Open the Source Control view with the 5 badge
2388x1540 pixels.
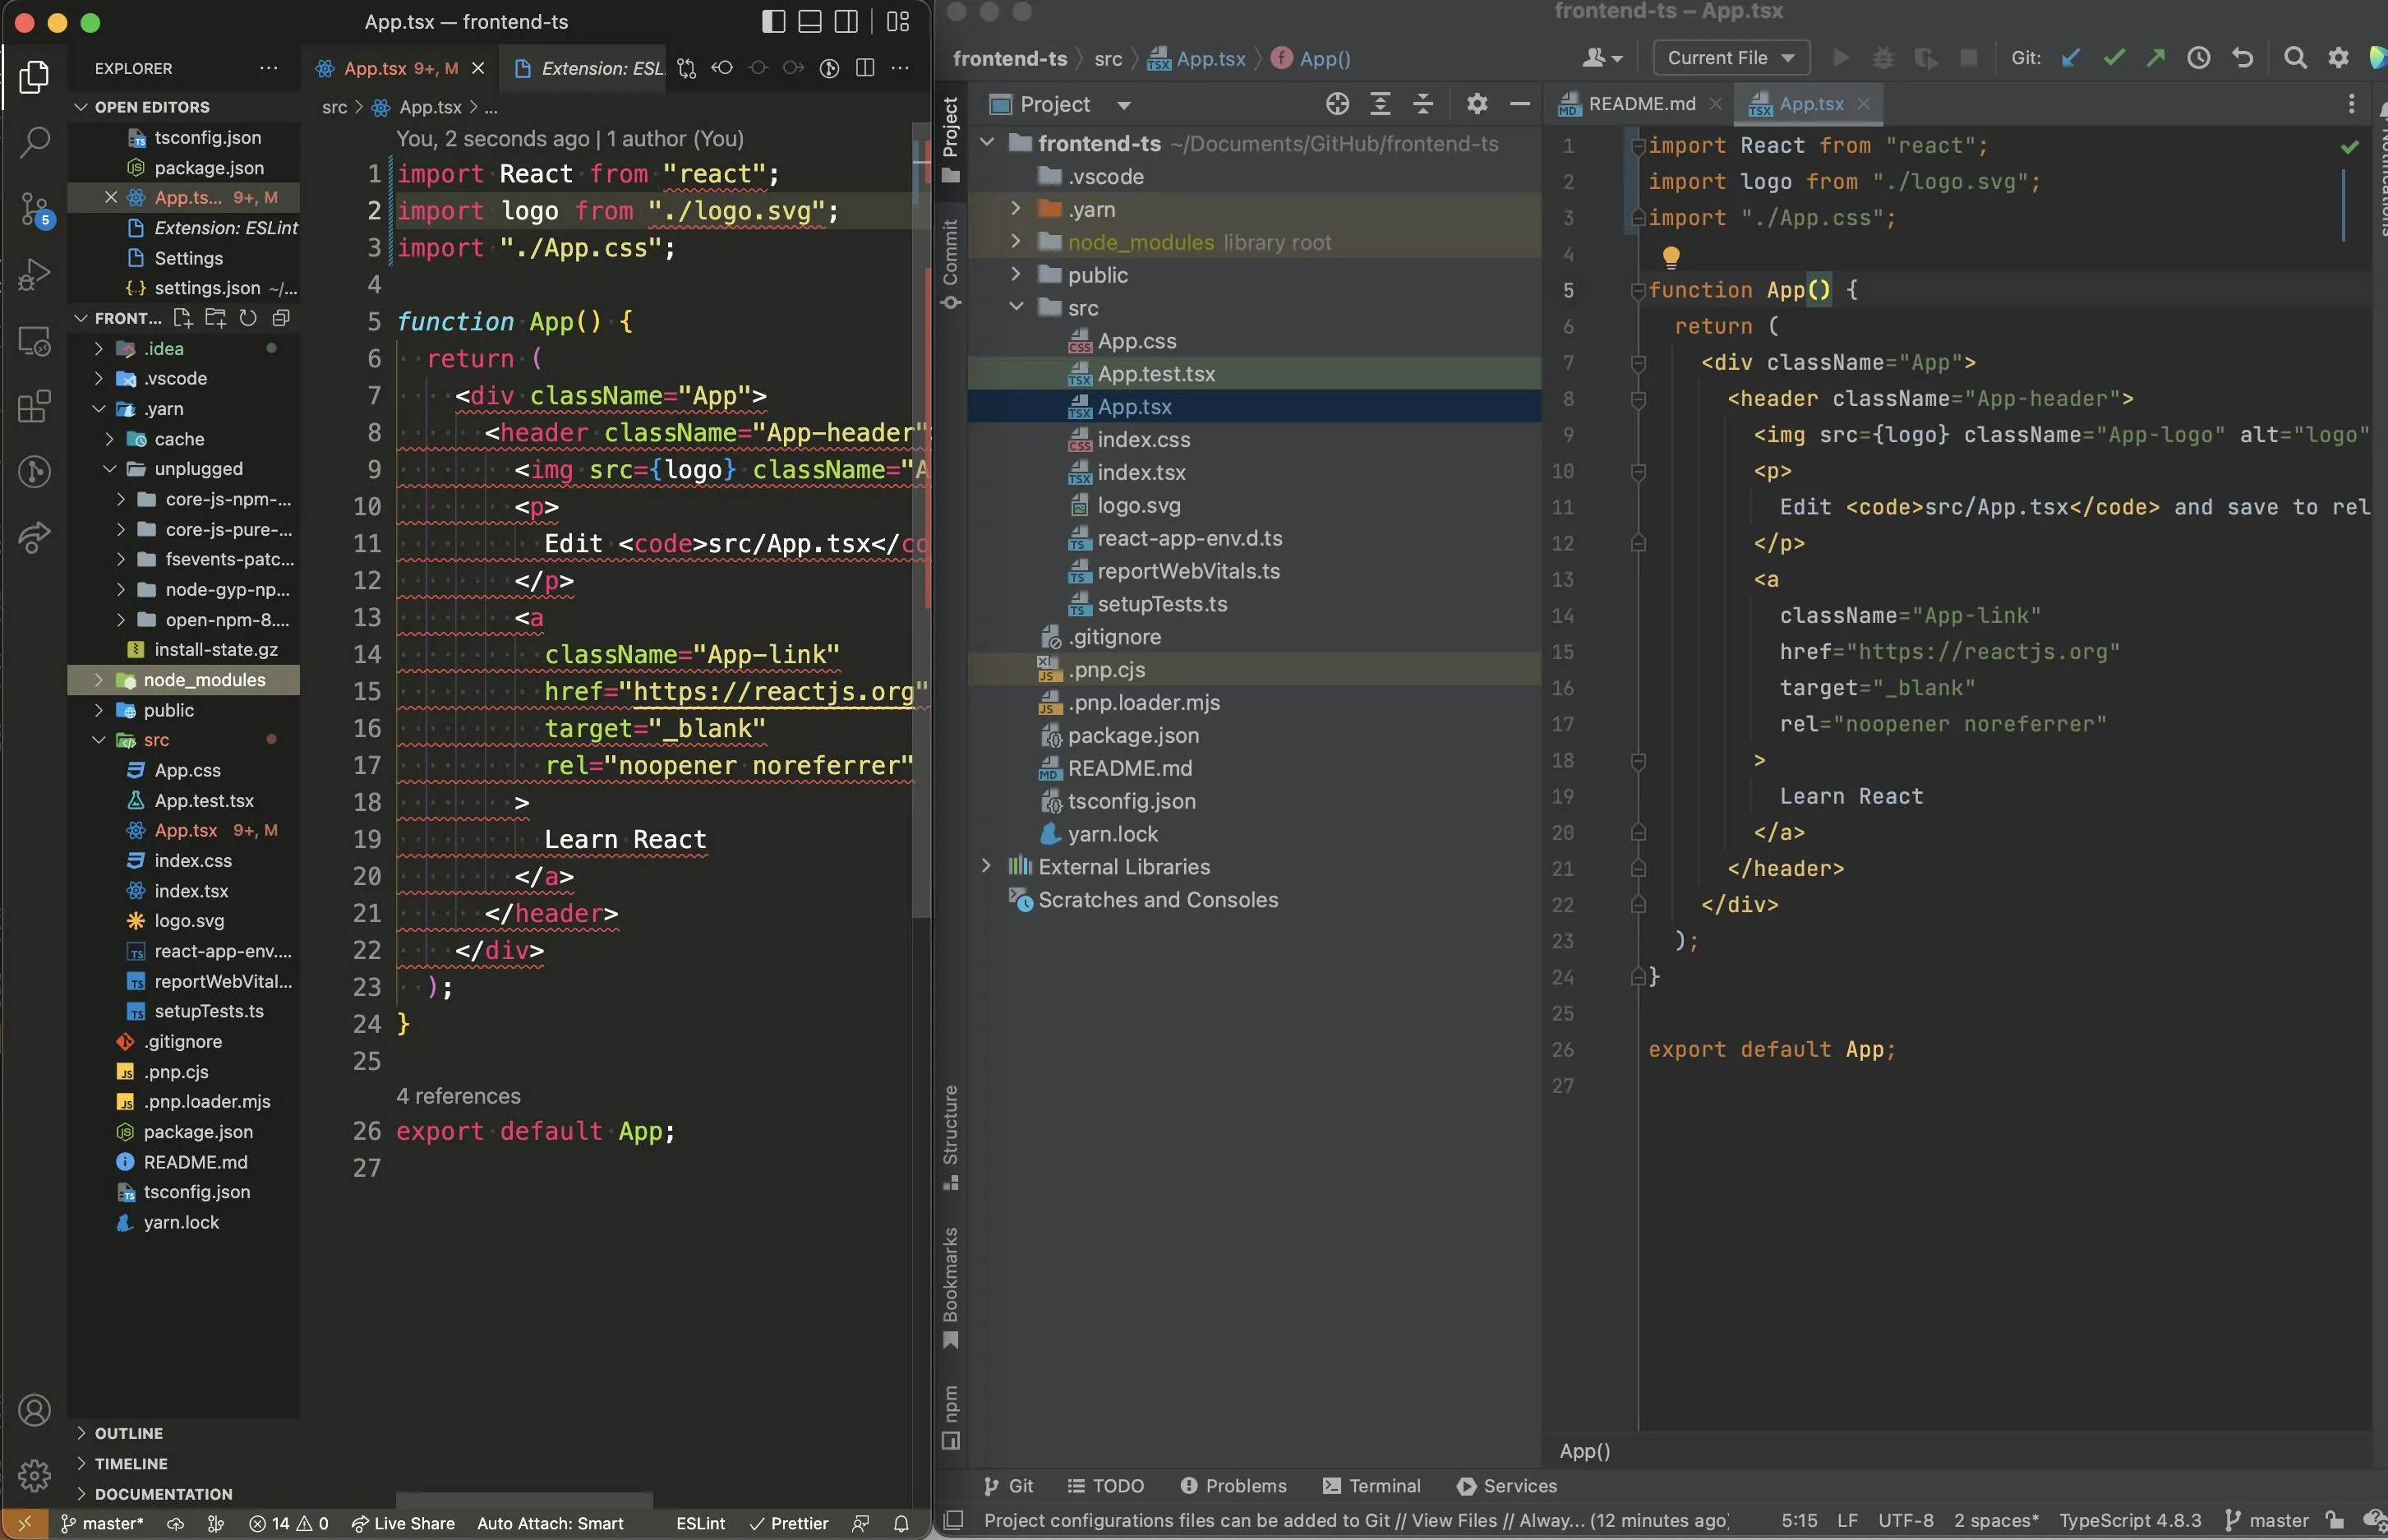[34, 209]
